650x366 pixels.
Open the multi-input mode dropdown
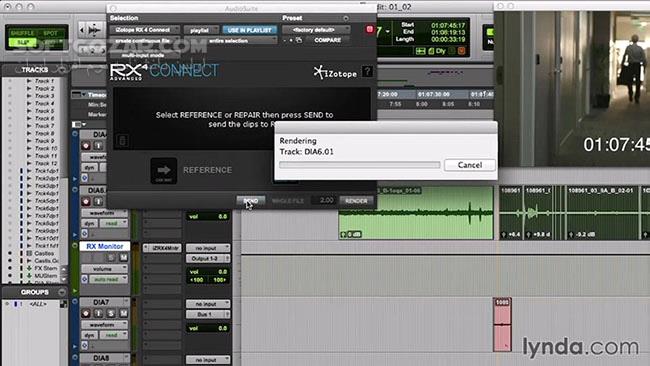coord(143,55)
